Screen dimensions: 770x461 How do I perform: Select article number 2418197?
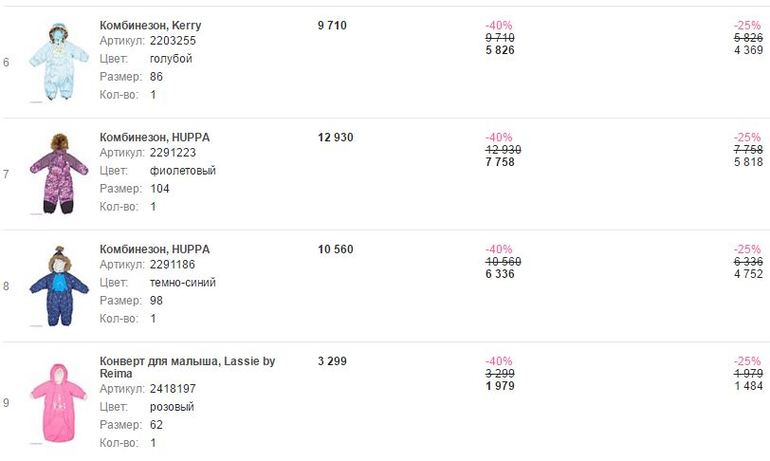click(173, 389)
